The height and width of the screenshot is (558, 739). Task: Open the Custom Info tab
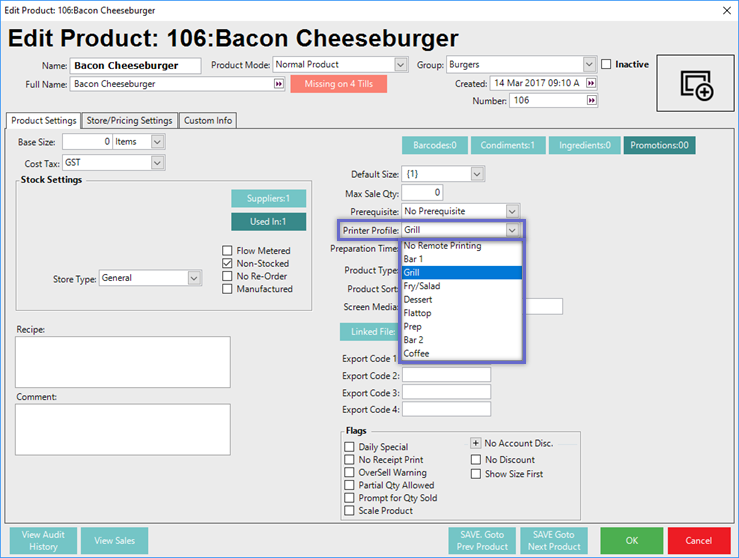pos(208,121)
